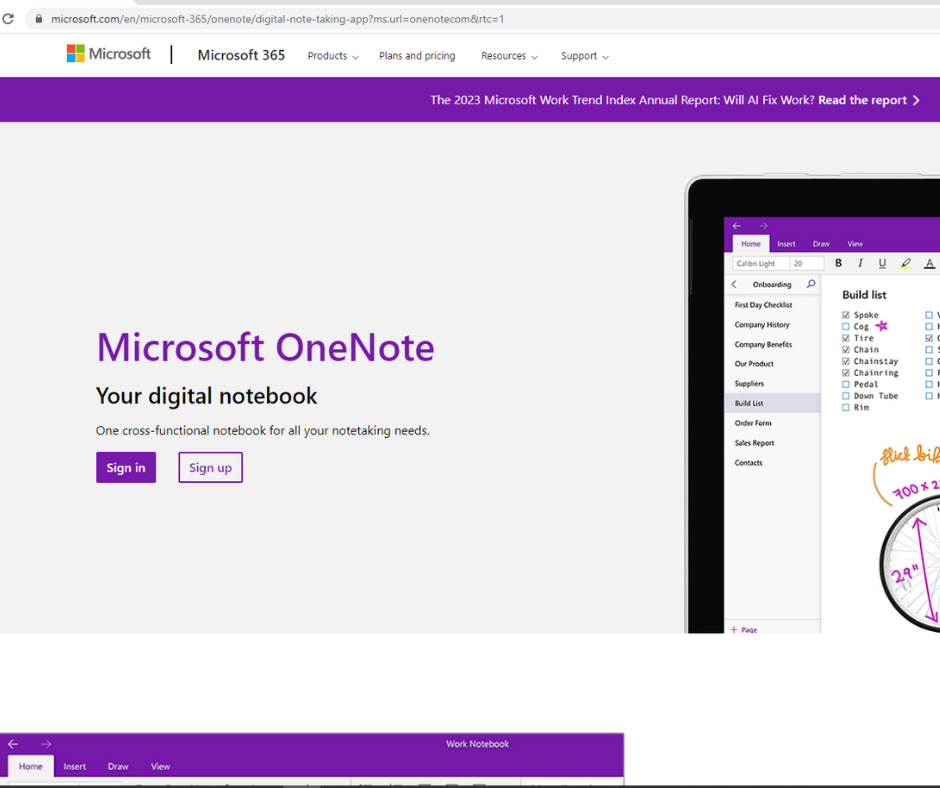Expand the Products dropdown menu
Viewport: 940px width, 788px height.
point(333,56)
